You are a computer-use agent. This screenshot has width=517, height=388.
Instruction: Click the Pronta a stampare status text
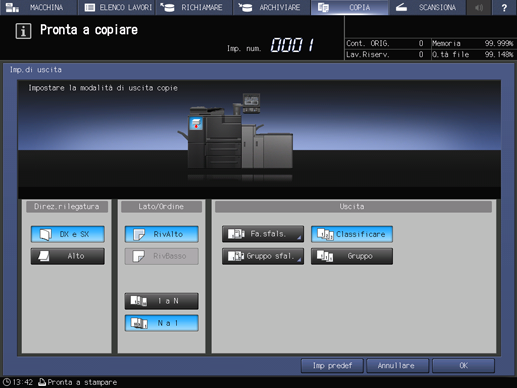pos(82,382)
